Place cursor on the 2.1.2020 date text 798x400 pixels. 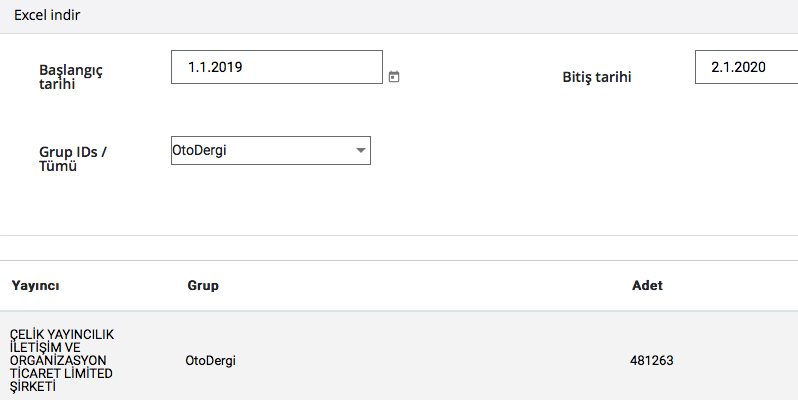738,67
